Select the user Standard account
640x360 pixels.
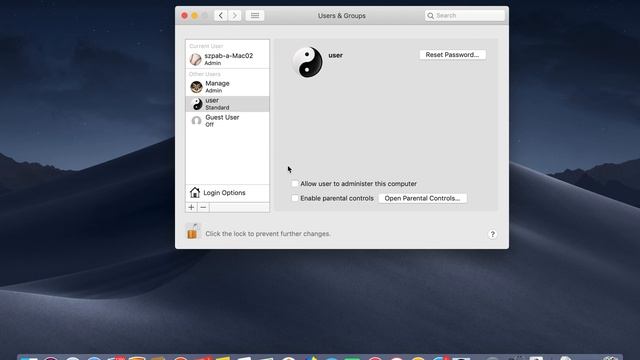(x=227, y=104)
